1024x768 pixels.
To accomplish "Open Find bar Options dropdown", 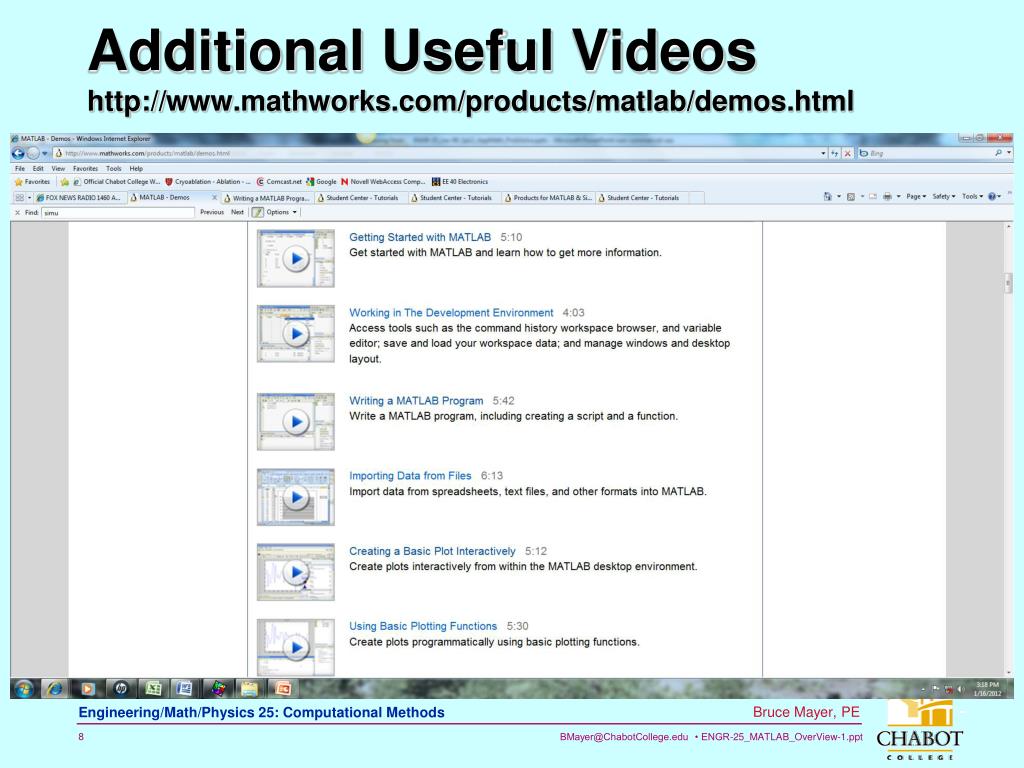I will coord(281,212).
